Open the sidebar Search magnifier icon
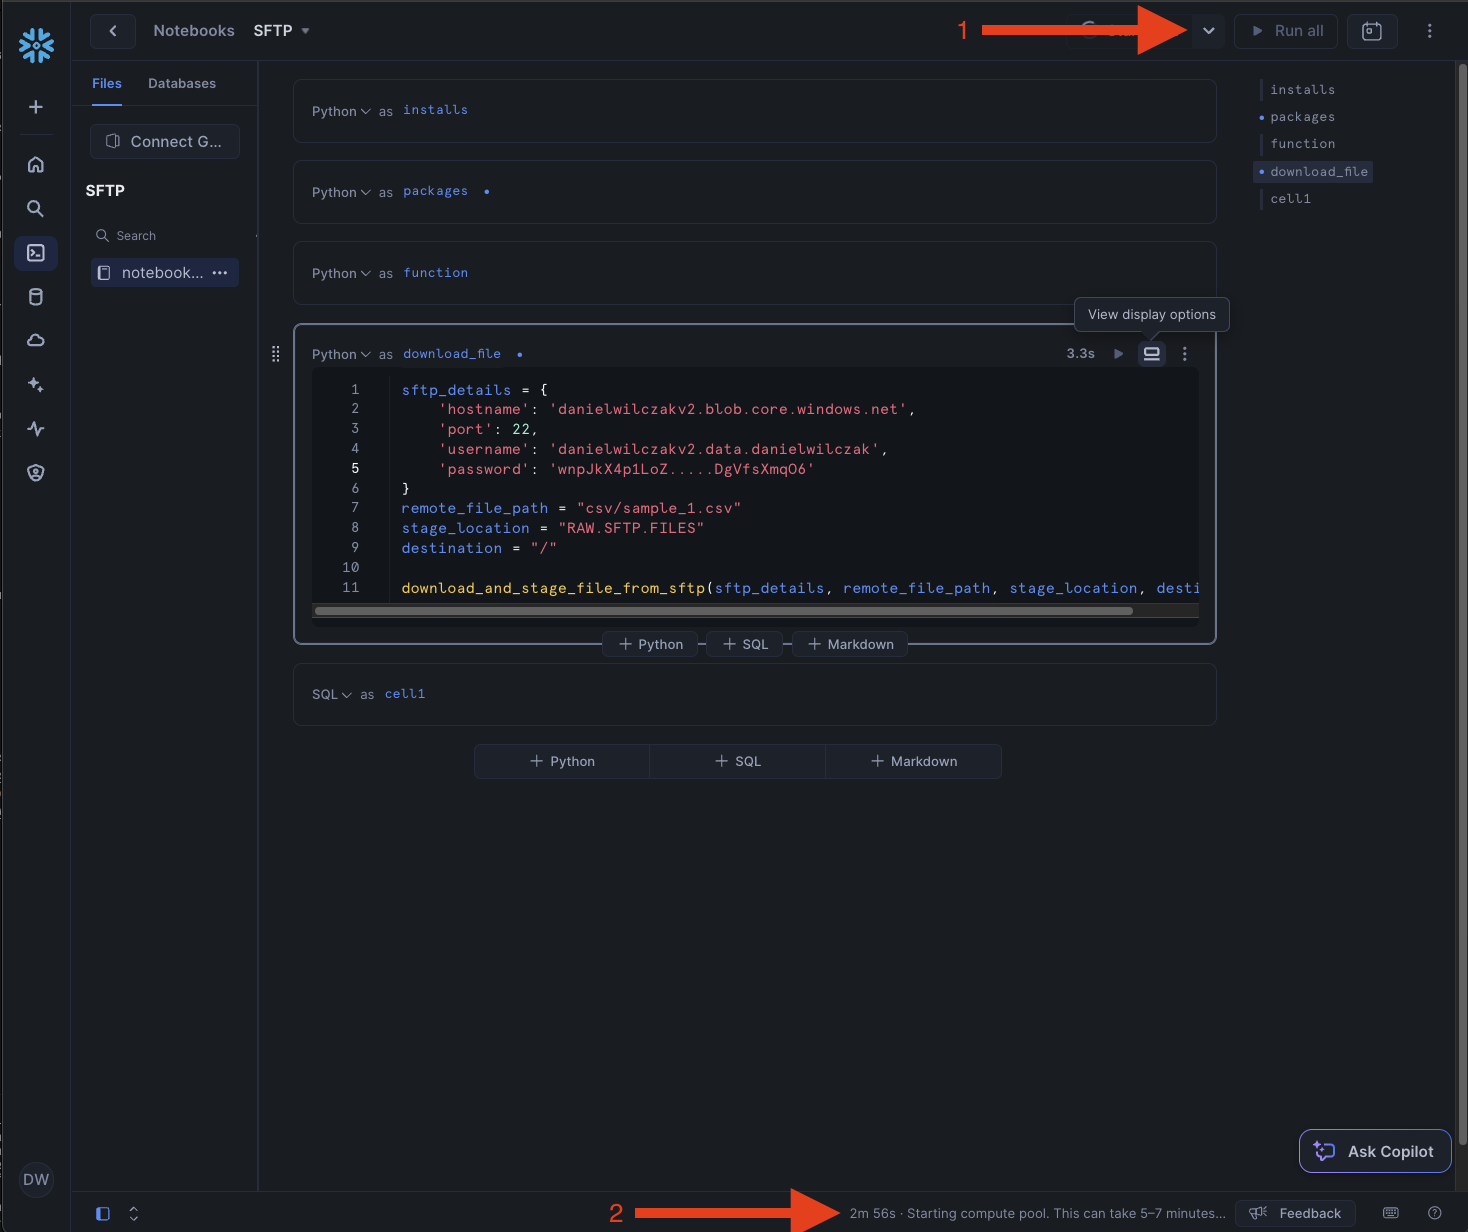This screenshot has width=1468, height=1232. pyautogui.click(x=36, y=209)
